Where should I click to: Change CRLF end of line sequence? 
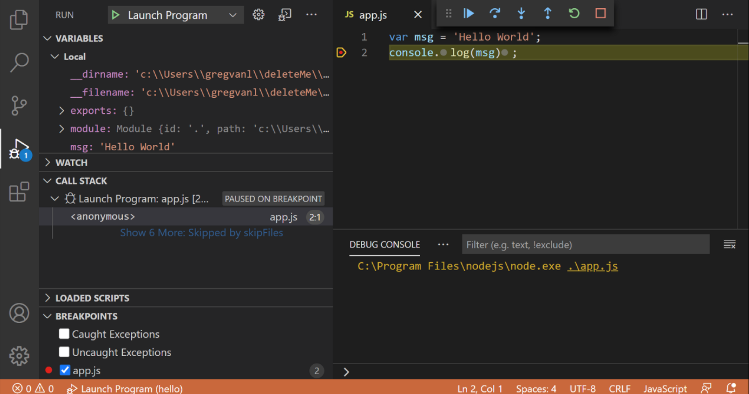pos(620,388)
